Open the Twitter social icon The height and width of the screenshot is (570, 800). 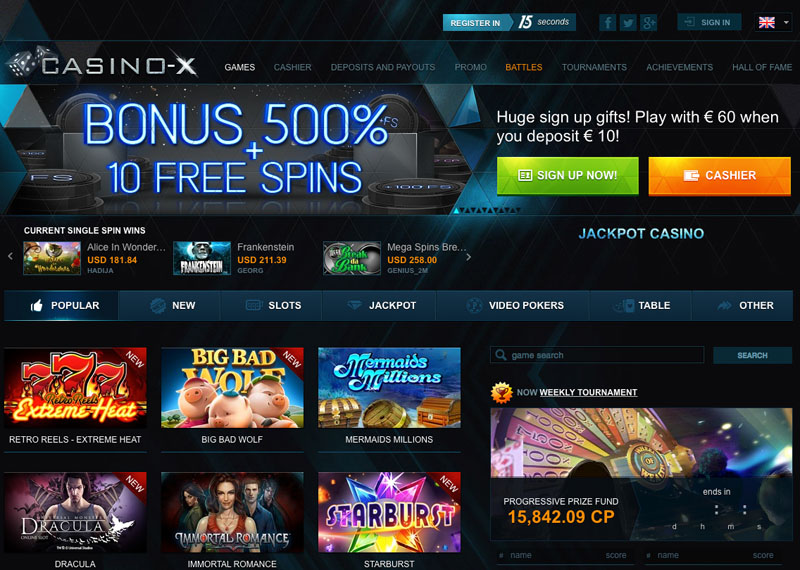pyautogui.click(x=628, y=22)
